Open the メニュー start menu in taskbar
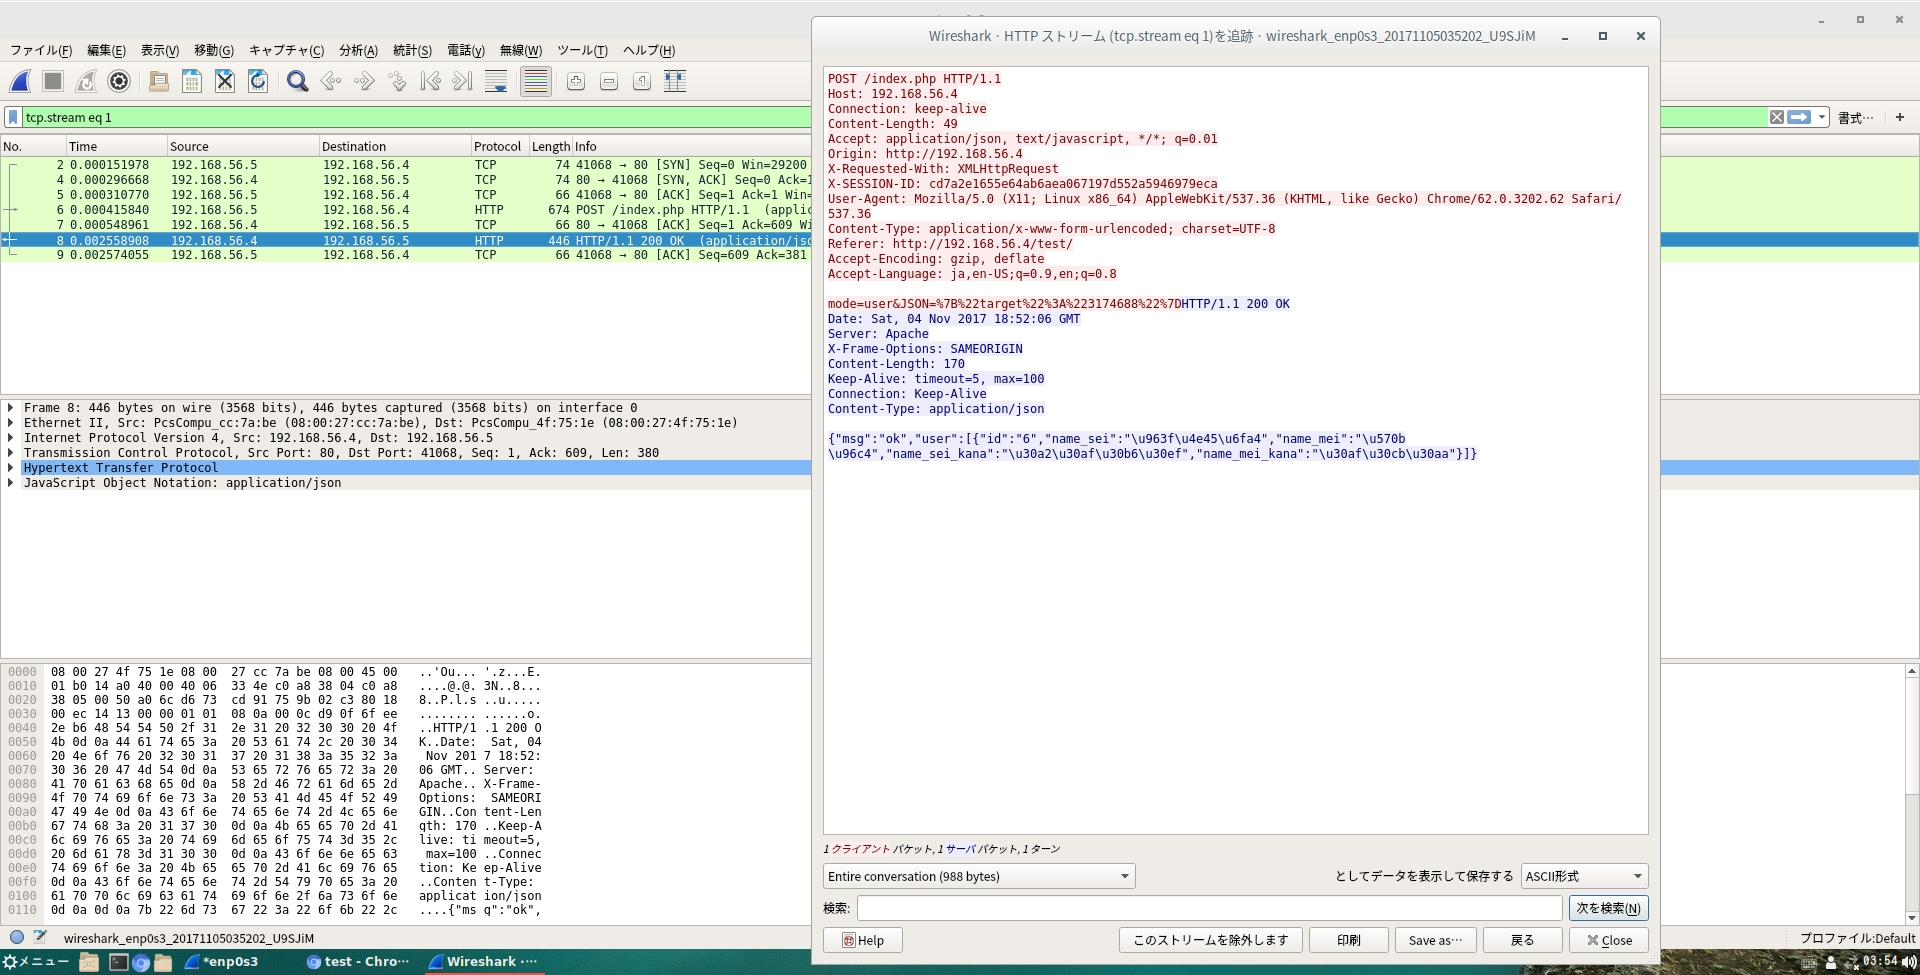The width and height of the screenshot is (1920, 975). pyautogui.click(x=37, y=962)
